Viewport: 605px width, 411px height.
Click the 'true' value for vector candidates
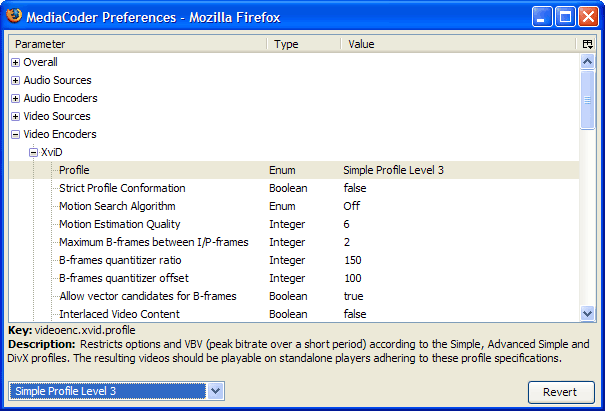[353, 296]
